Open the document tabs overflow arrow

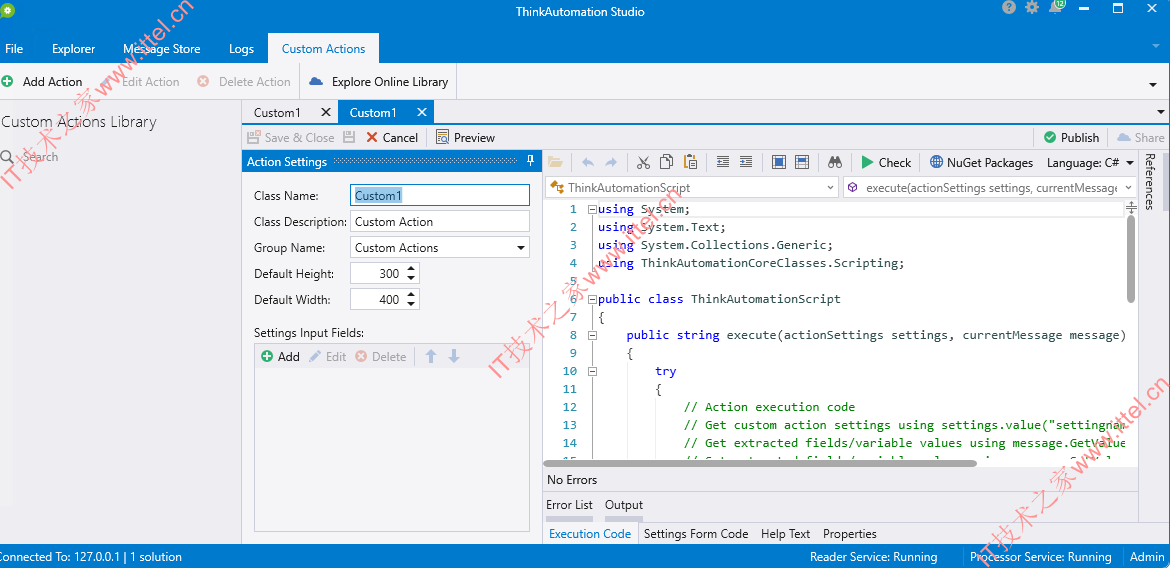(x=1160, y=112)
